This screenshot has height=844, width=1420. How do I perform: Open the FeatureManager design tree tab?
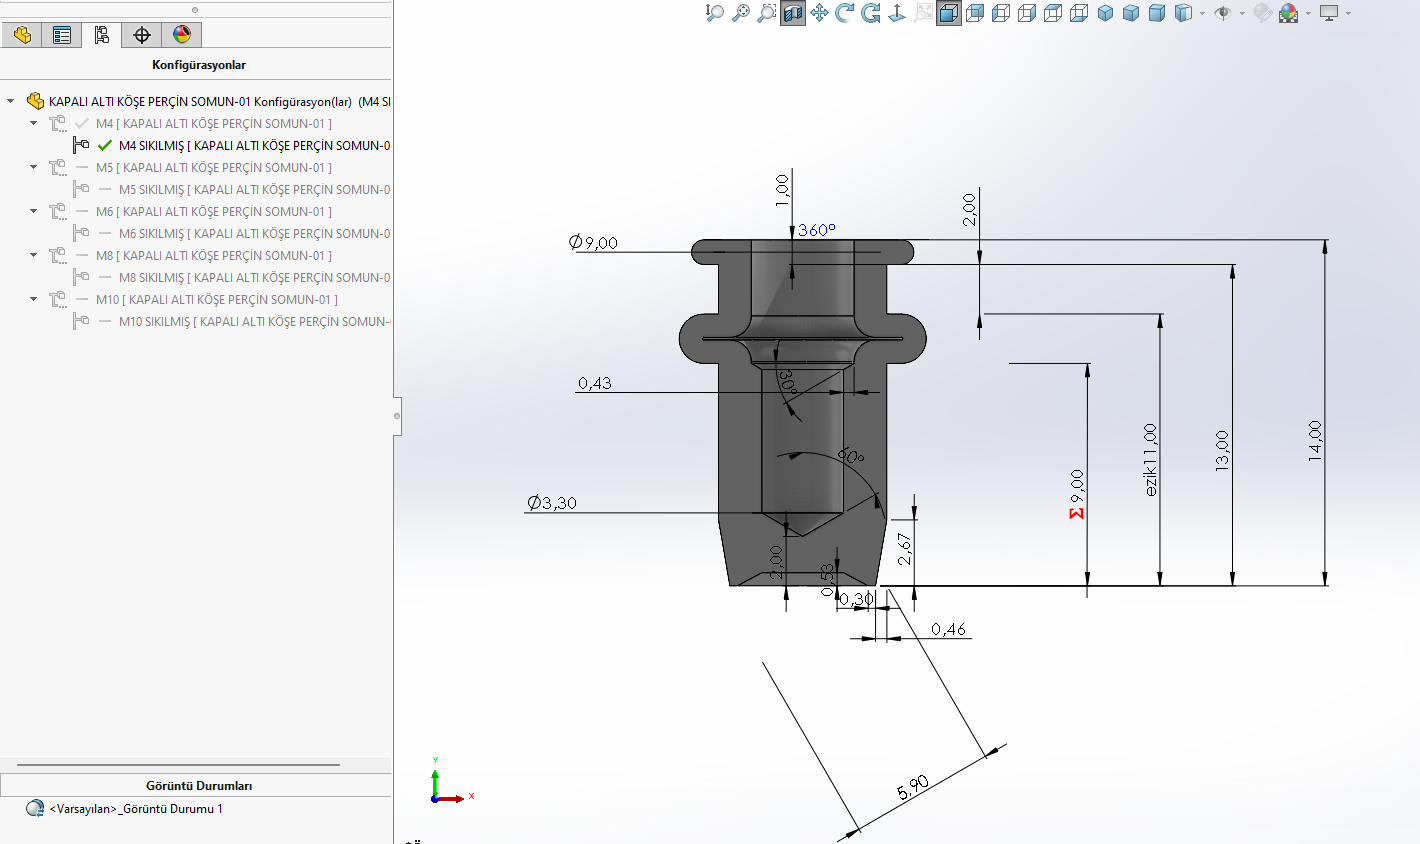[x=22, y=35]
